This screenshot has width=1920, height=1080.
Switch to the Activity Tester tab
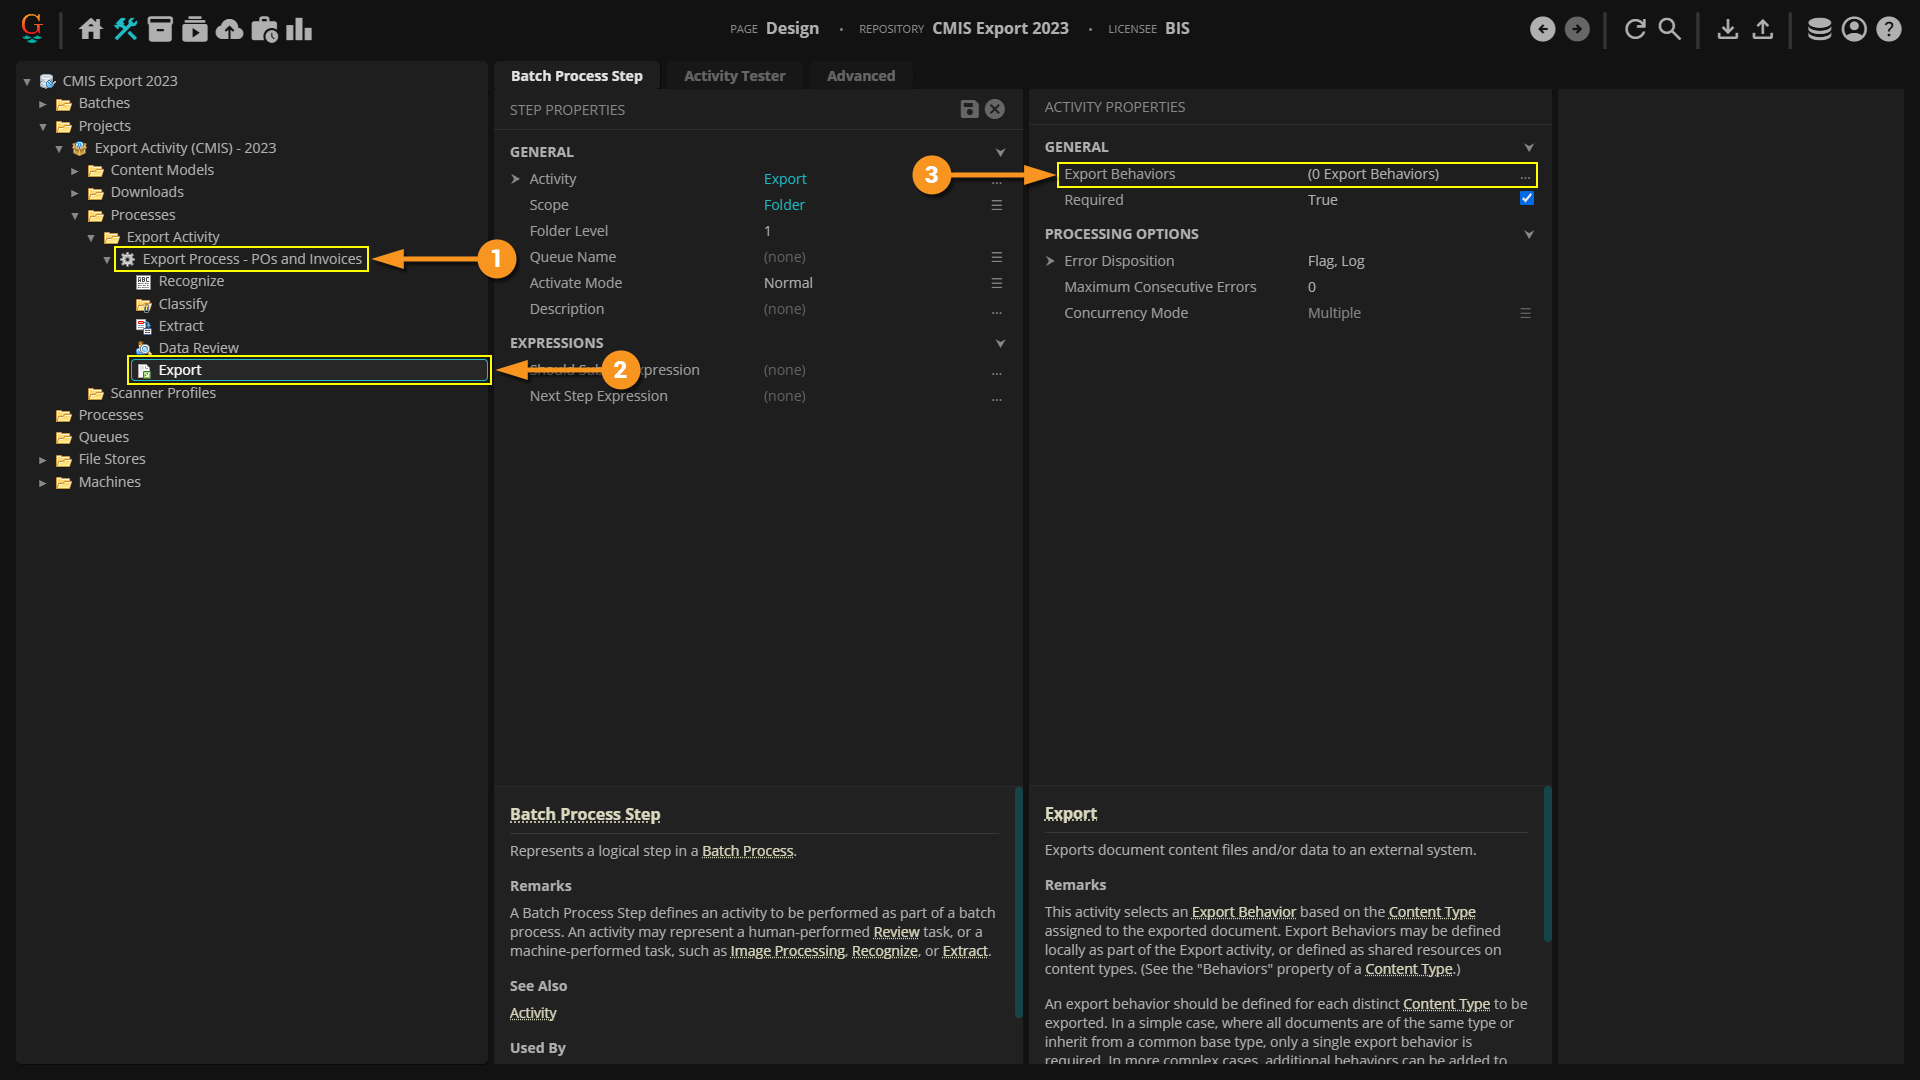(x=734, y=76)
